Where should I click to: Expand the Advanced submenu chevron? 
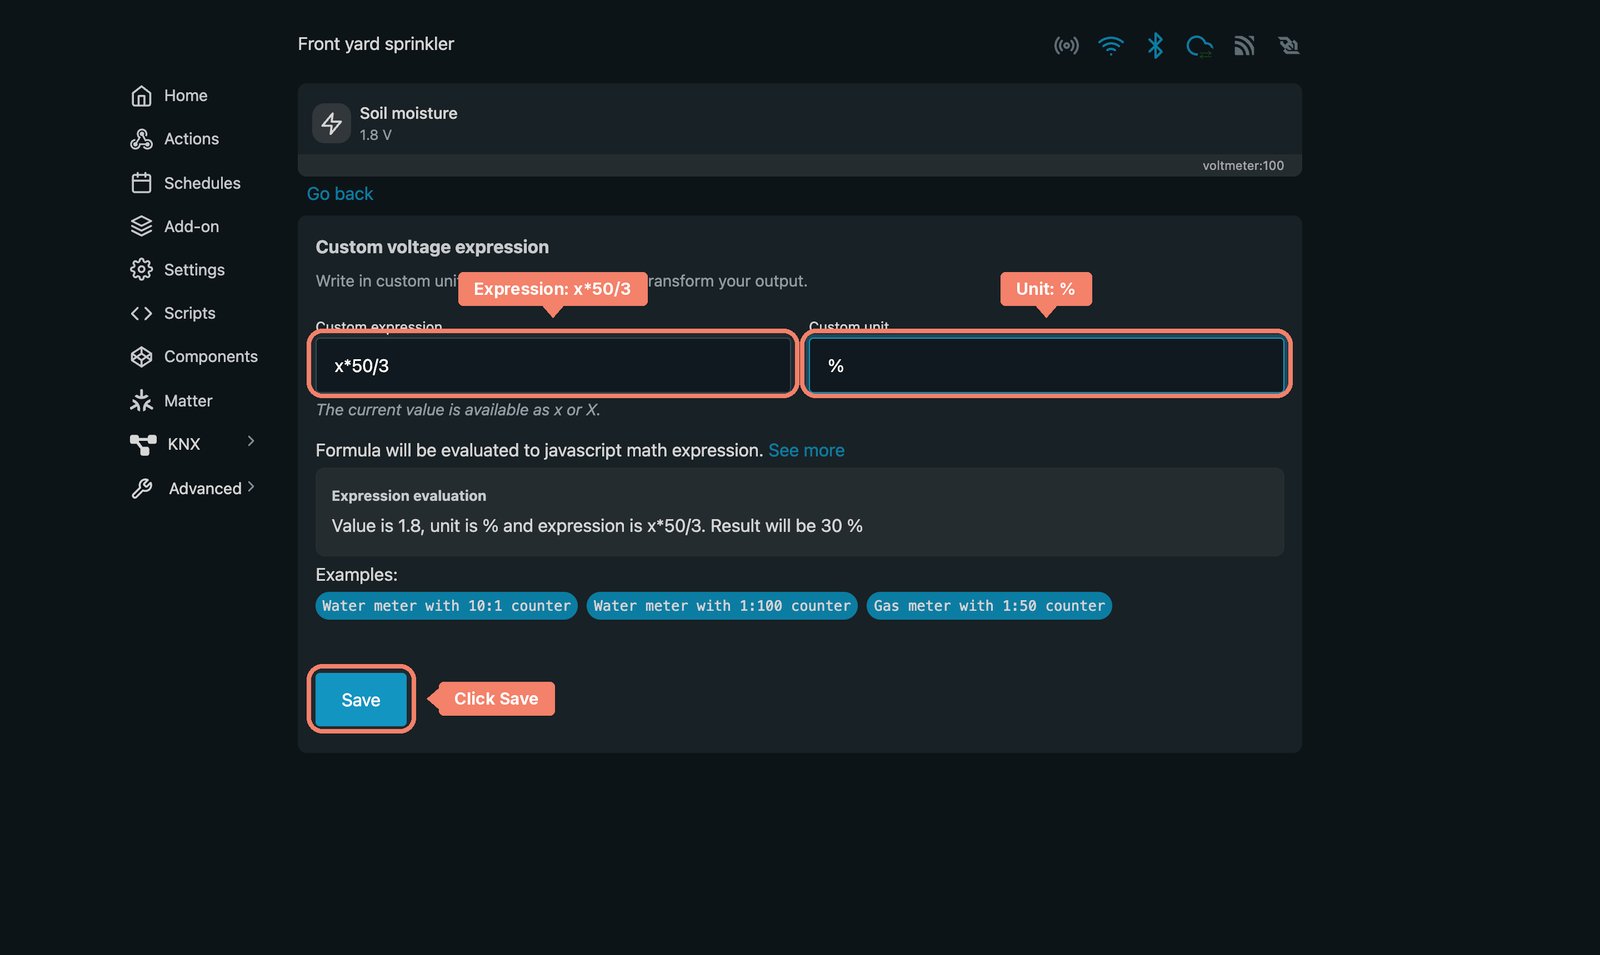coord(251,487)
